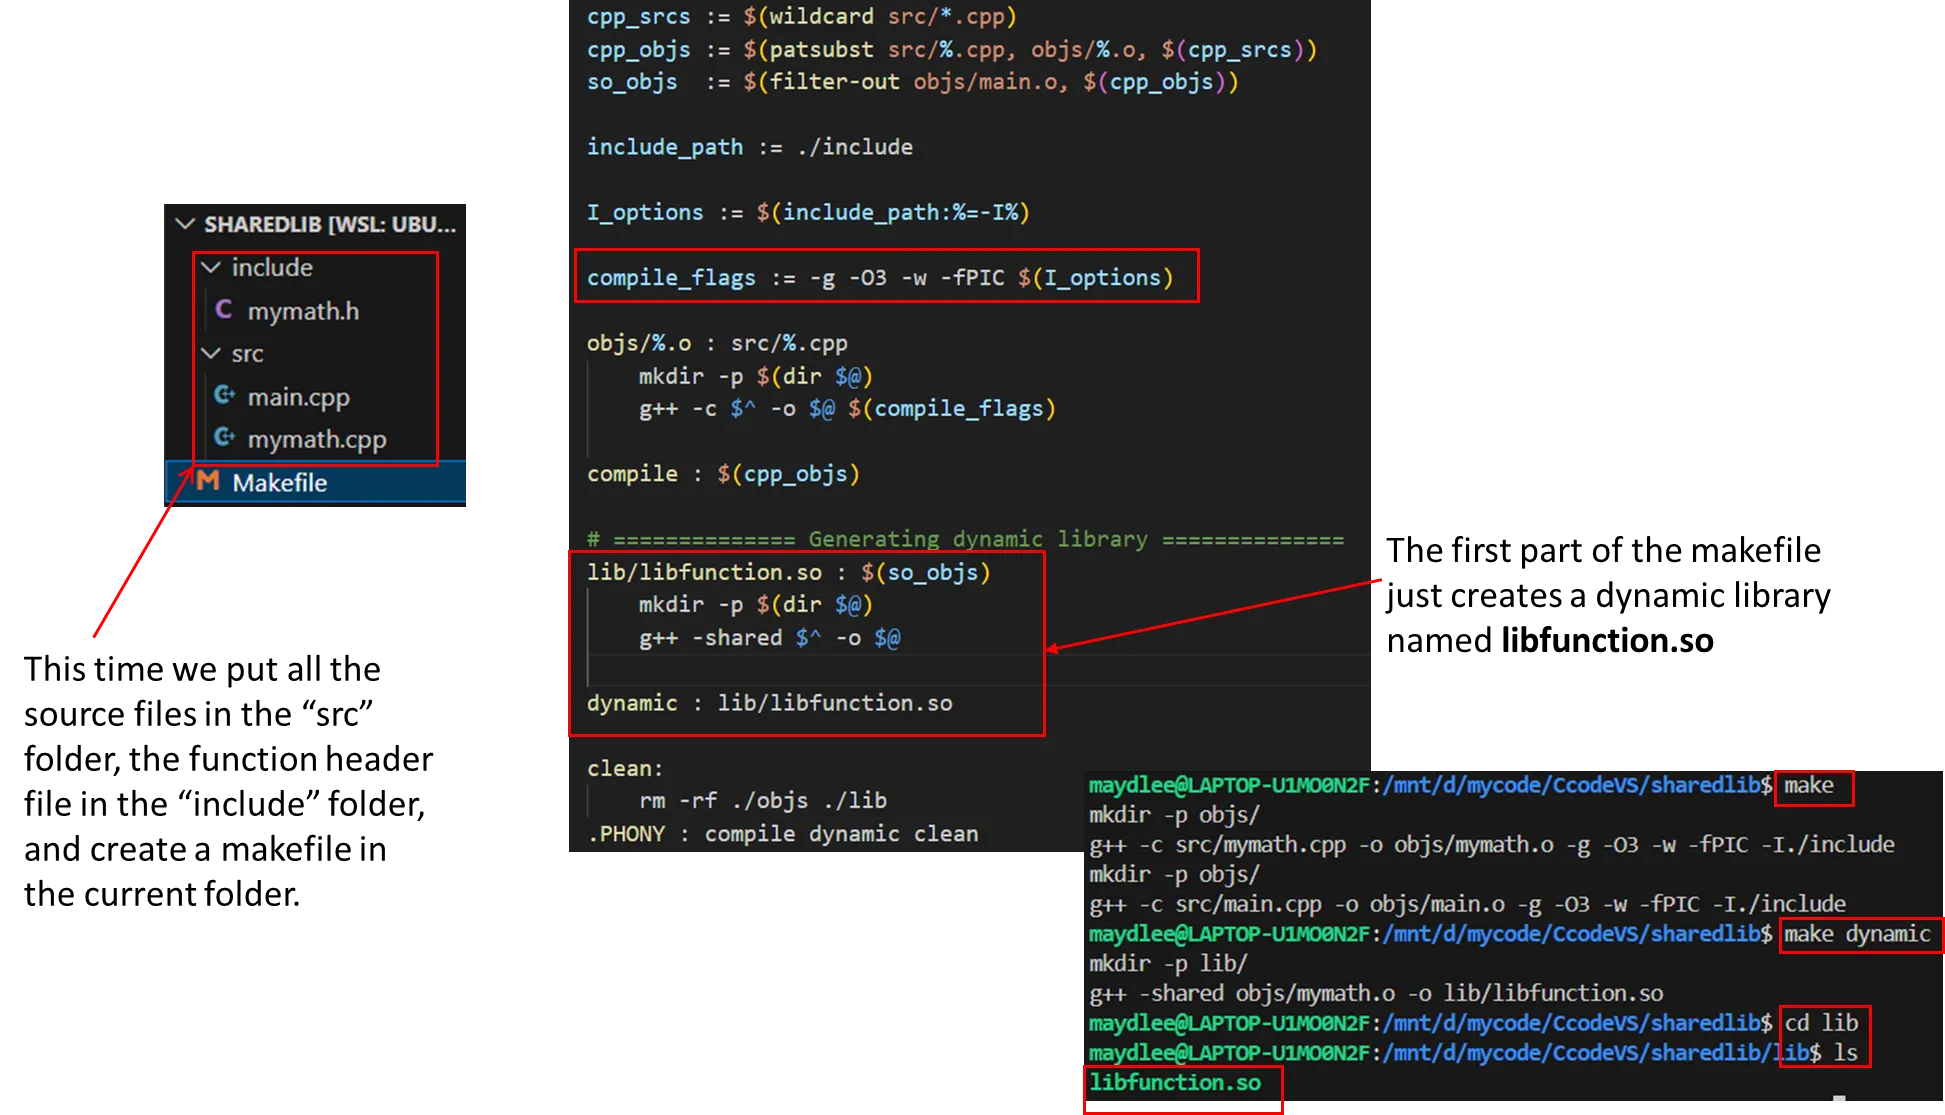Click the compile_flags line in the editor

tap(879, 277)
